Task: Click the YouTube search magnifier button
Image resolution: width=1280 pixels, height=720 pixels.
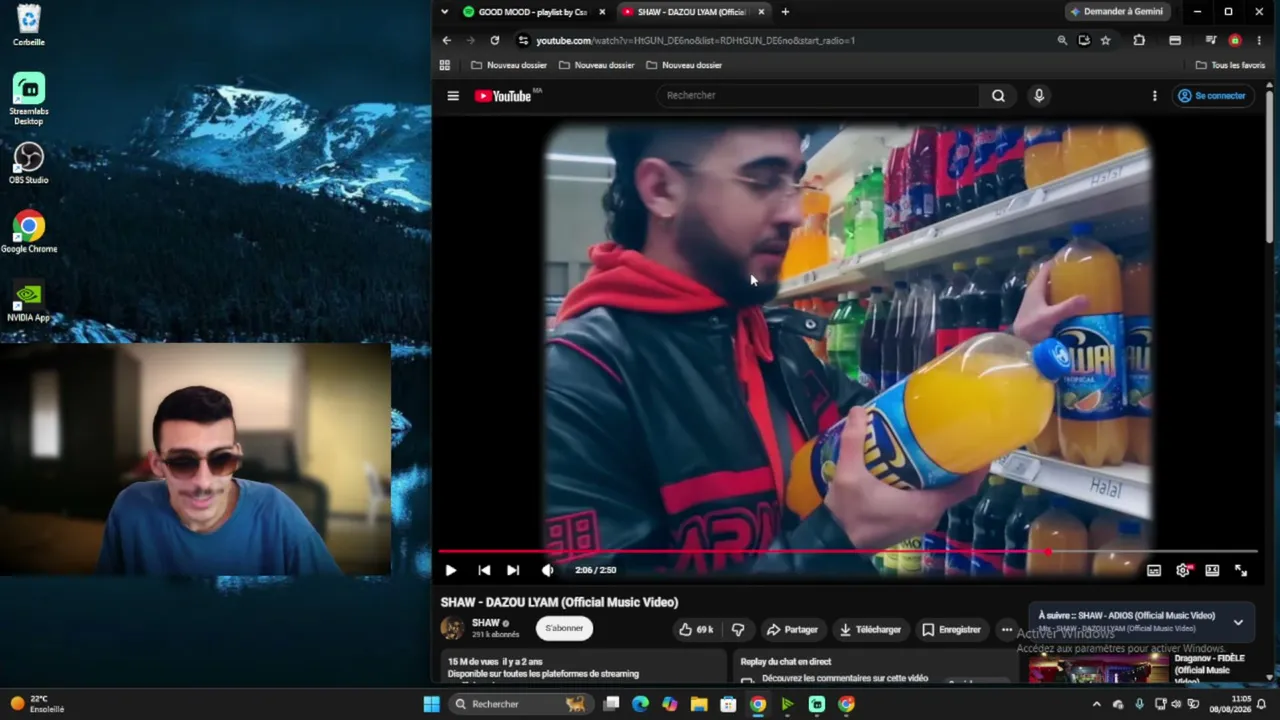Action: pos(998,96)
